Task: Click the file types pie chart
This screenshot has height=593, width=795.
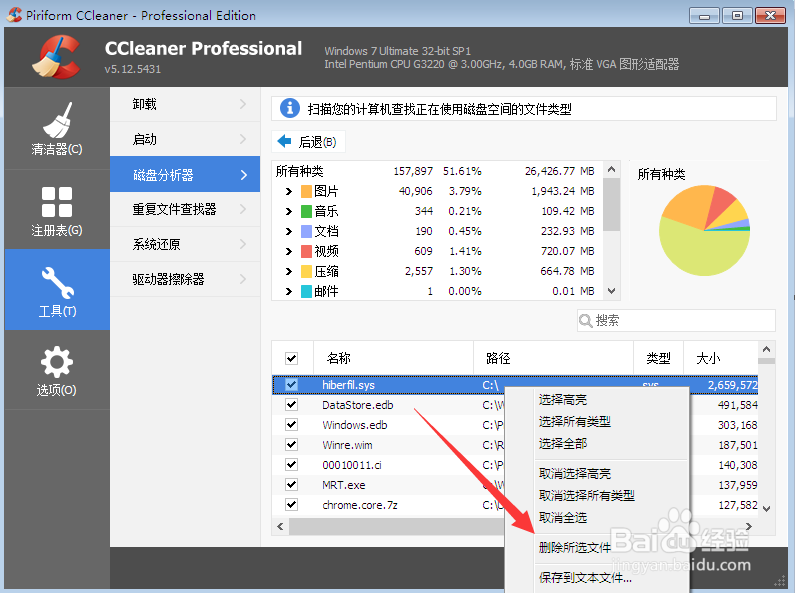Action: pos(704,231)
